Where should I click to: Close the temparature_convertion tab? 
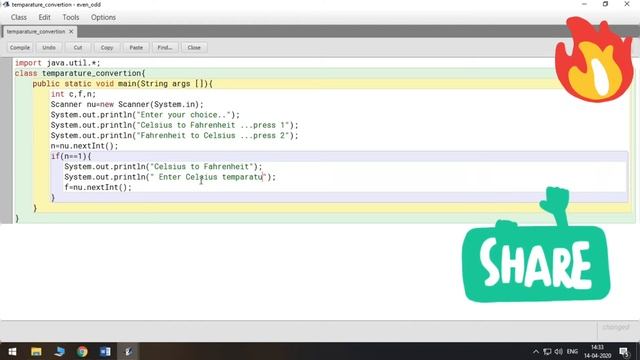click(x=71, y=31)
